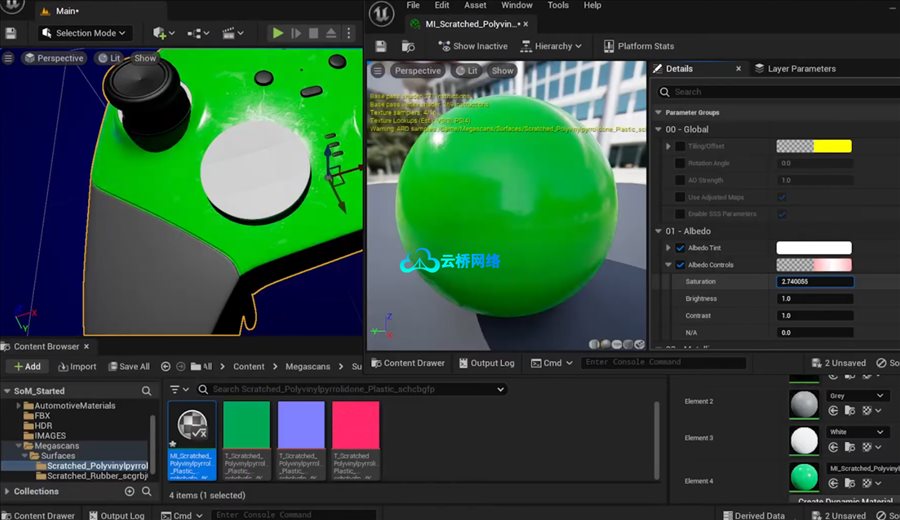Open the Asset menu

click(x=475, y=5)
